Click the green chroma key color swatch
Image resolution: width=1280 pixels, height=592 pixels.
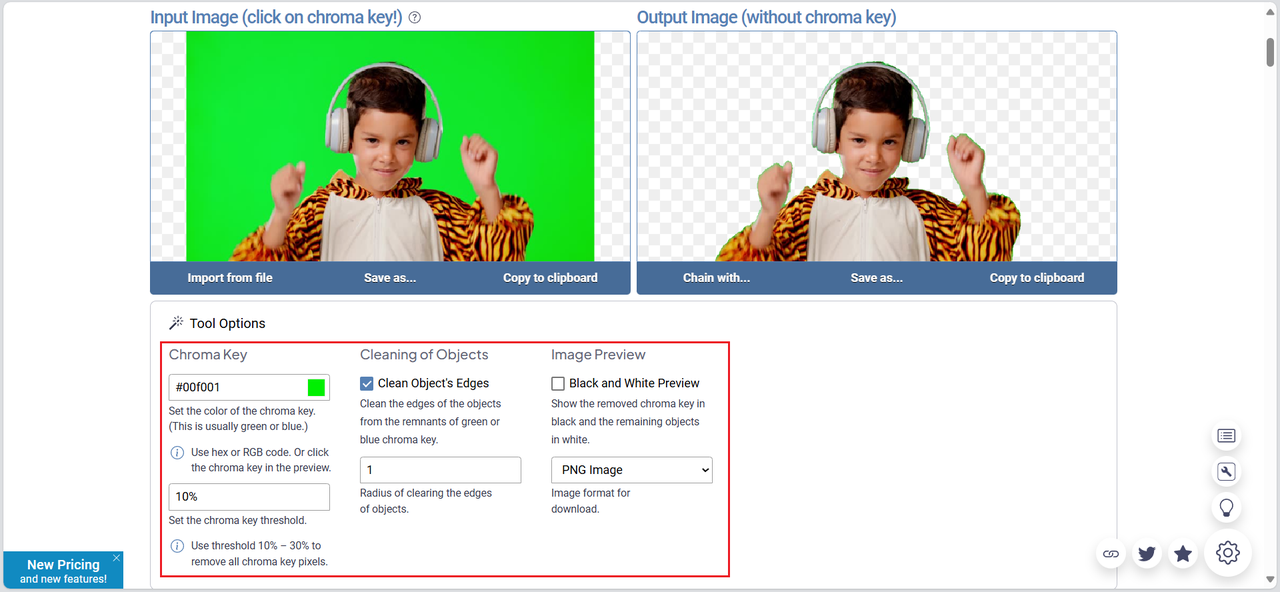pos(316,388)
